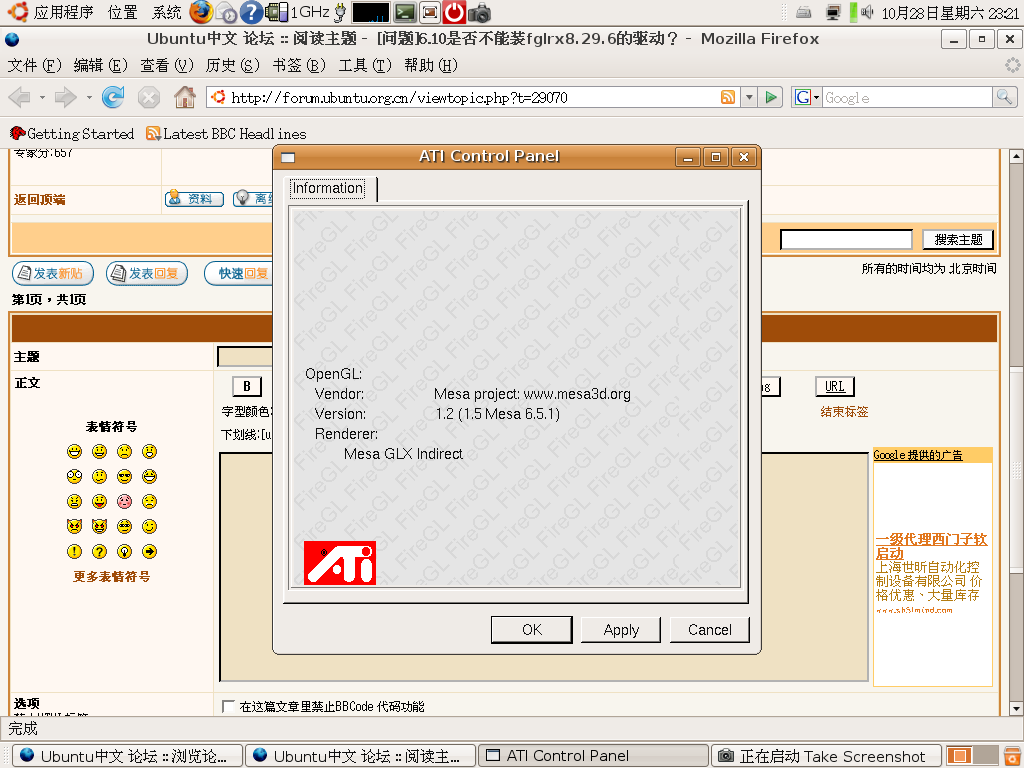The image size is (1024, 768).
Task: Insert the winking smiley
Action: 150,526
